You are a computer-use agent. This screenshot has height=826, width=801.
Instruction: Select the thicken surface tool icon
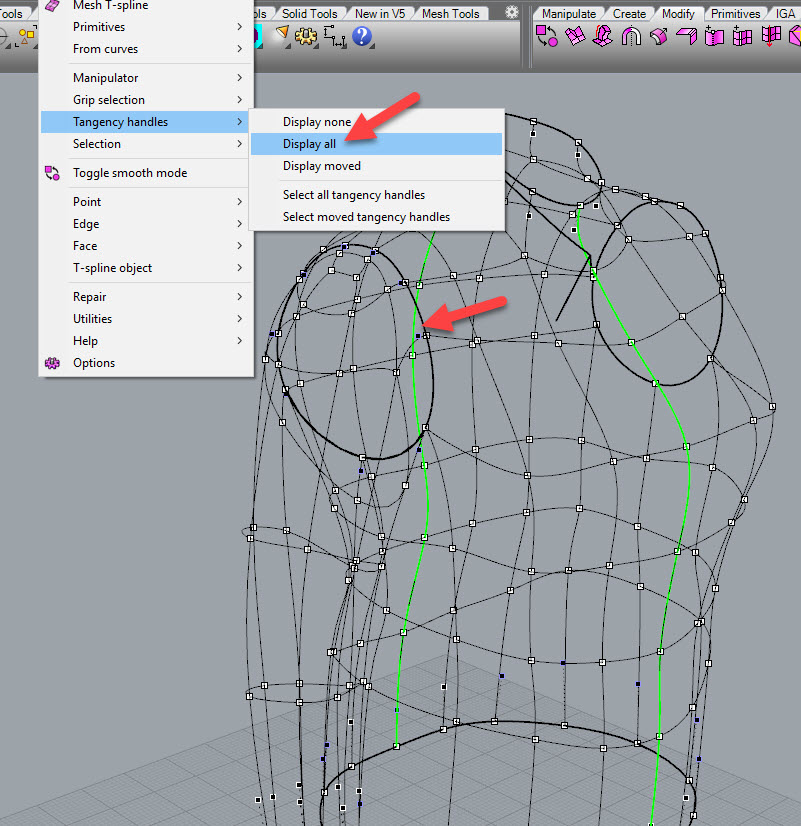point(659,36)
